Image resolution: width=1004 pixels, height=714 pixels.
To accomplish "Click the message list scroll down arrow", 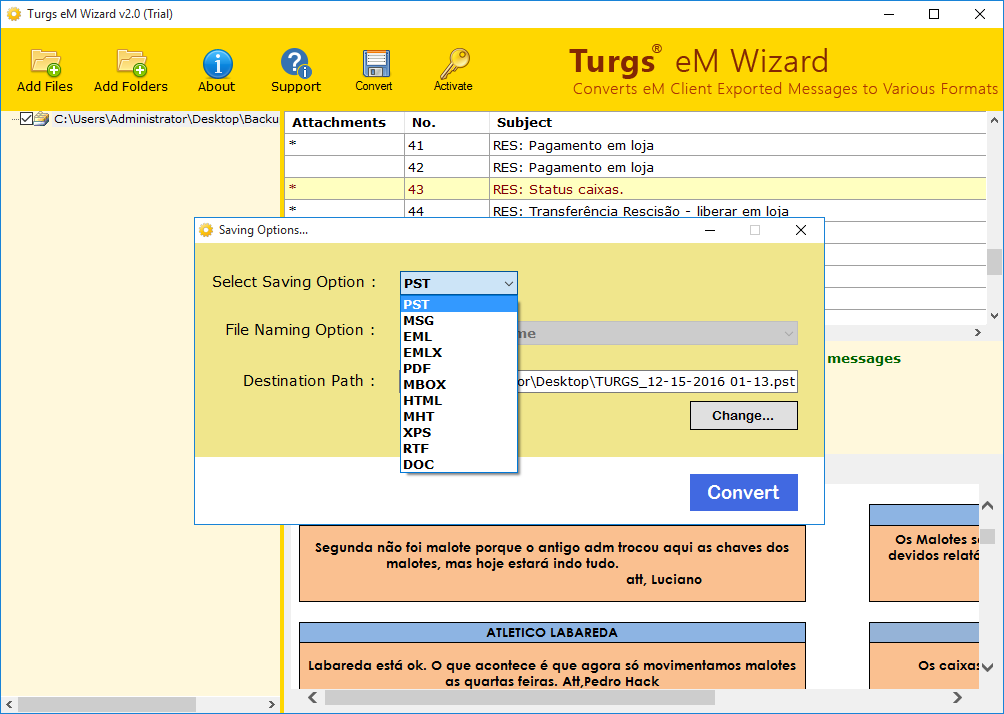I will click(x=994, y=315).
